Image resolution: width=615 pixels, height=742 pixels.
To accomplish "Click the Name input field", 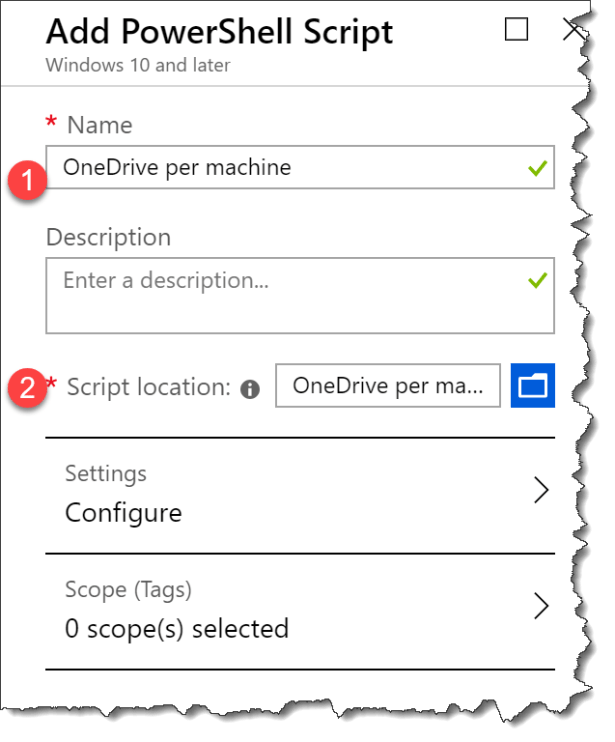I will tap(300, 167).
